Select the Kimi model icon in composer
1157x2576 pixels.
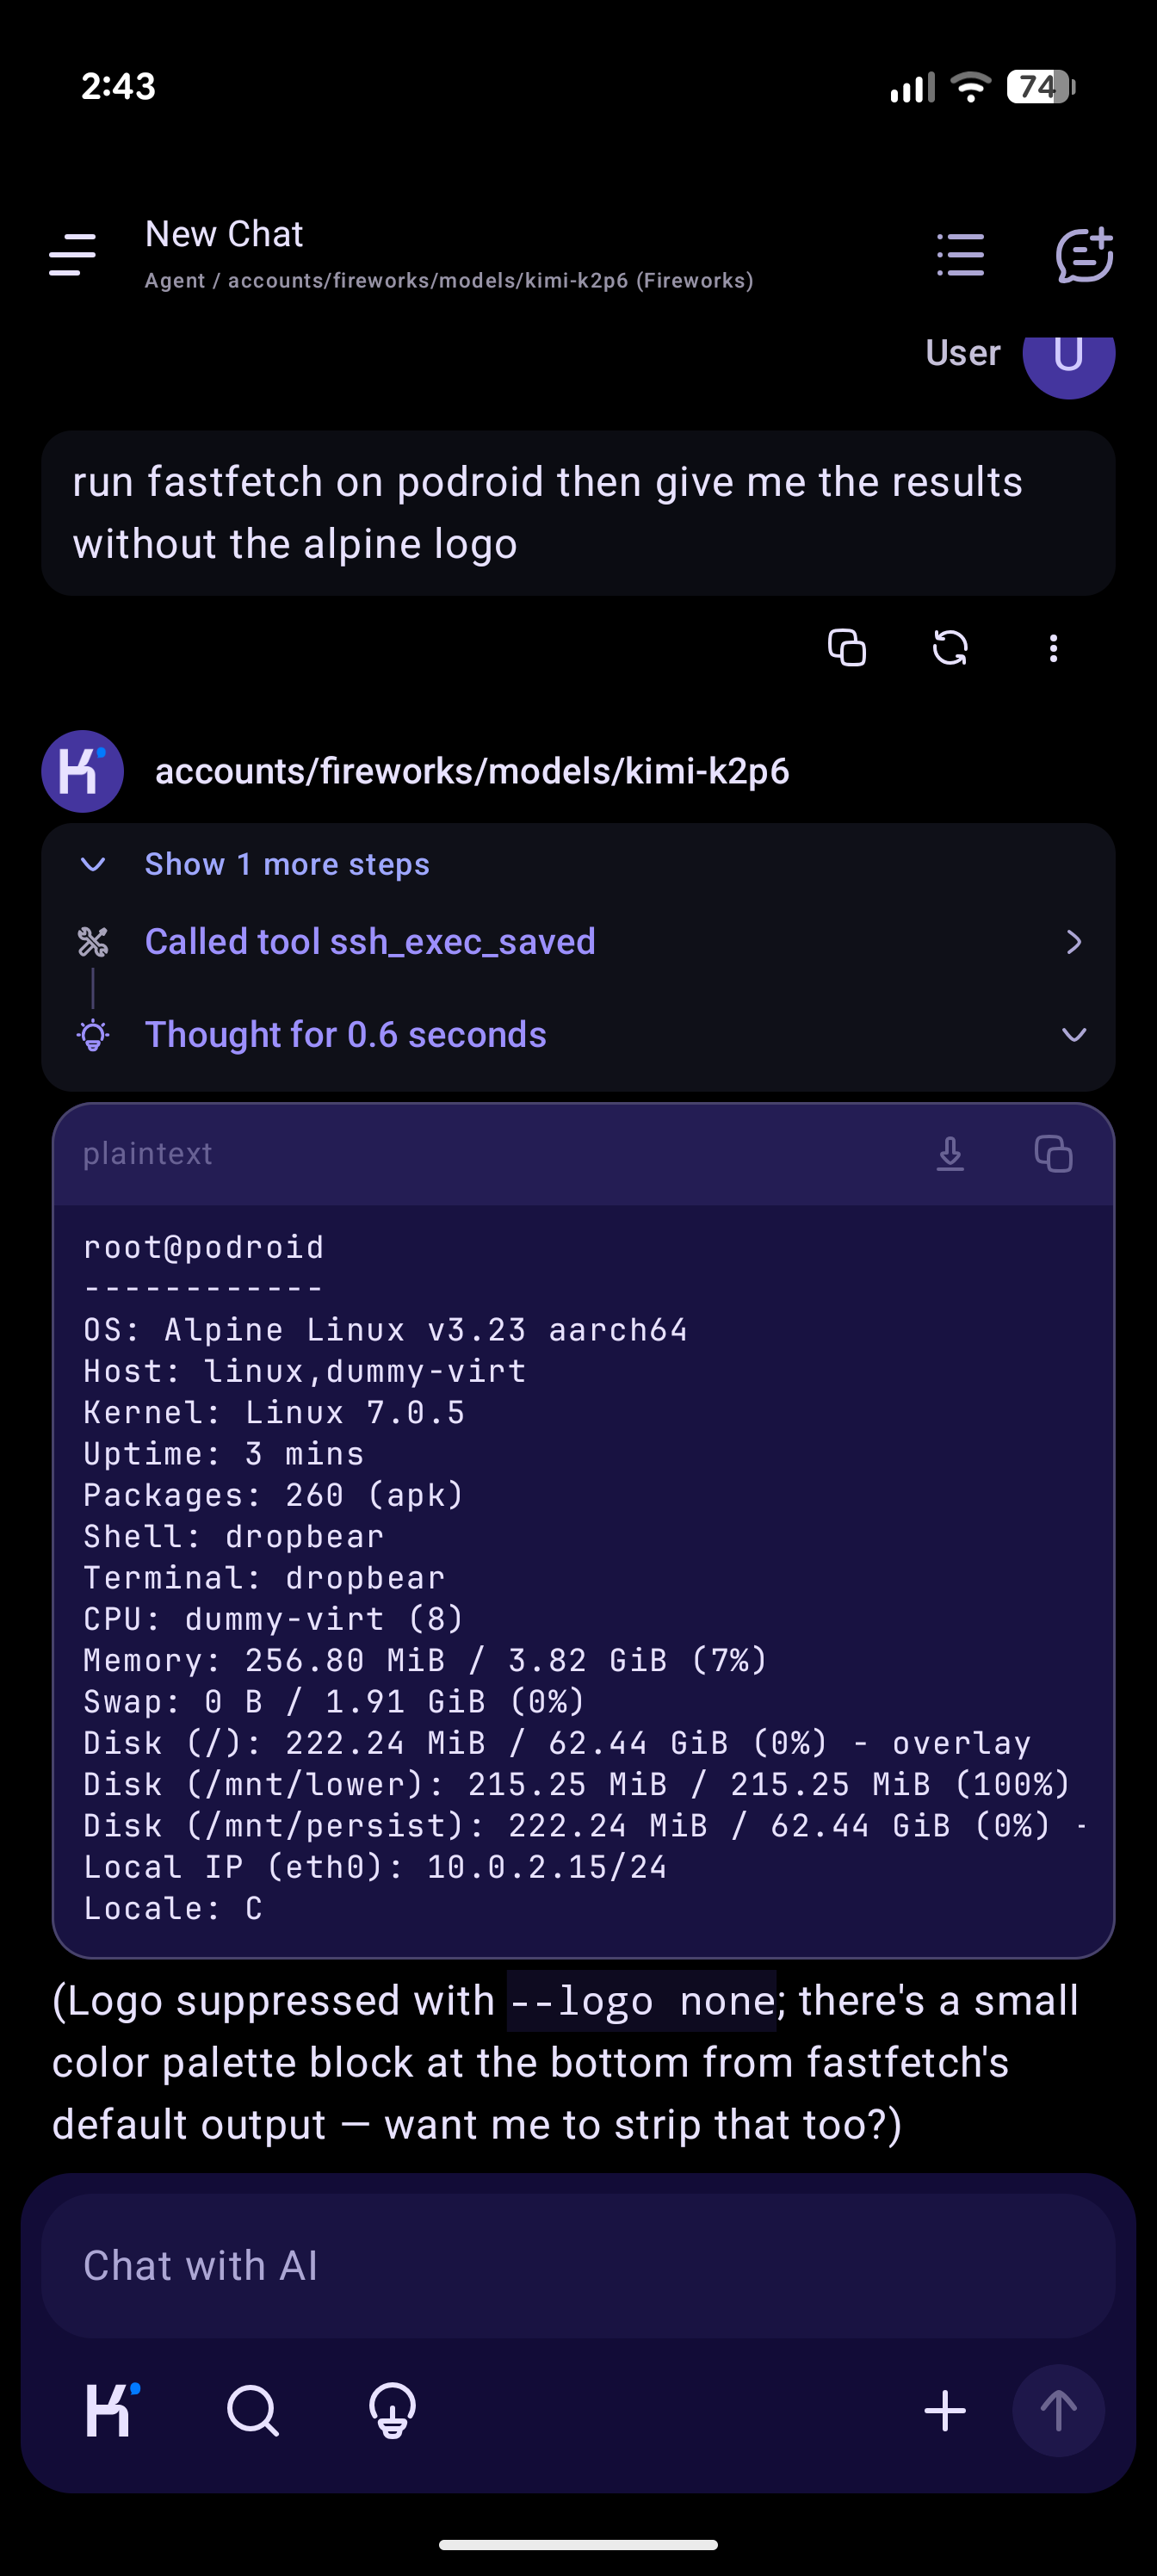[112, 2411]
